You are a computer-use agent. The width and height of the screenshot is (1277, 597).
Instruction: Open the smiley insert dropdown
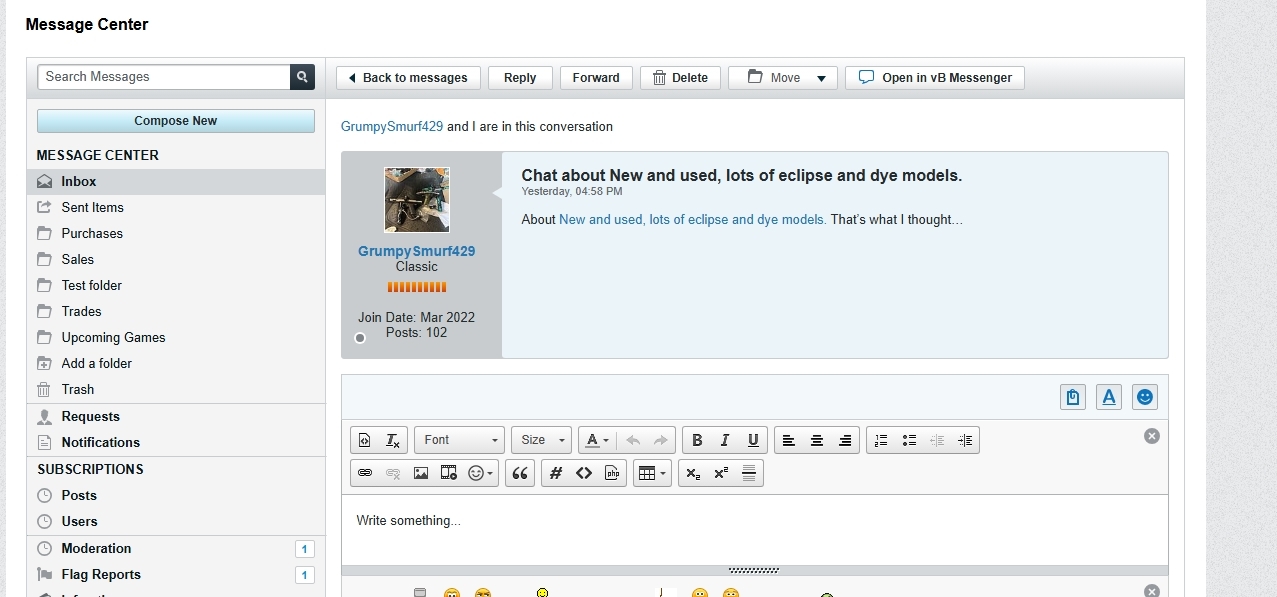pos(482,473)
